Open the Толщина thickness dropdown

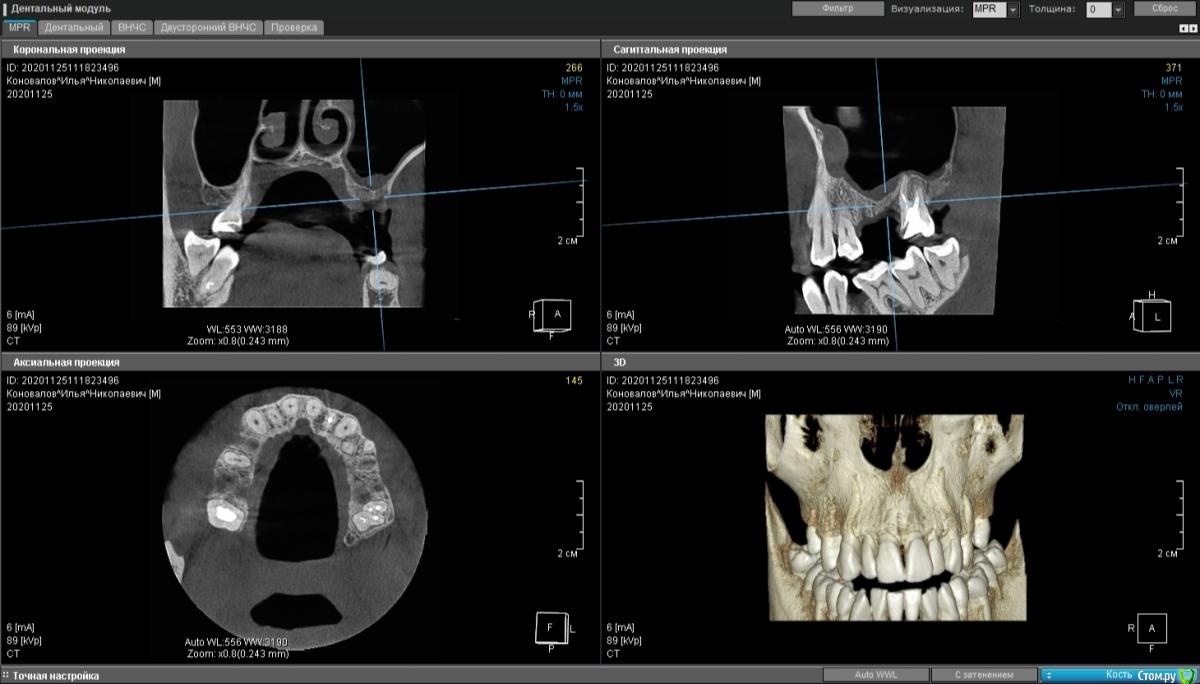pyautogui.click(x=1118, y=9)
